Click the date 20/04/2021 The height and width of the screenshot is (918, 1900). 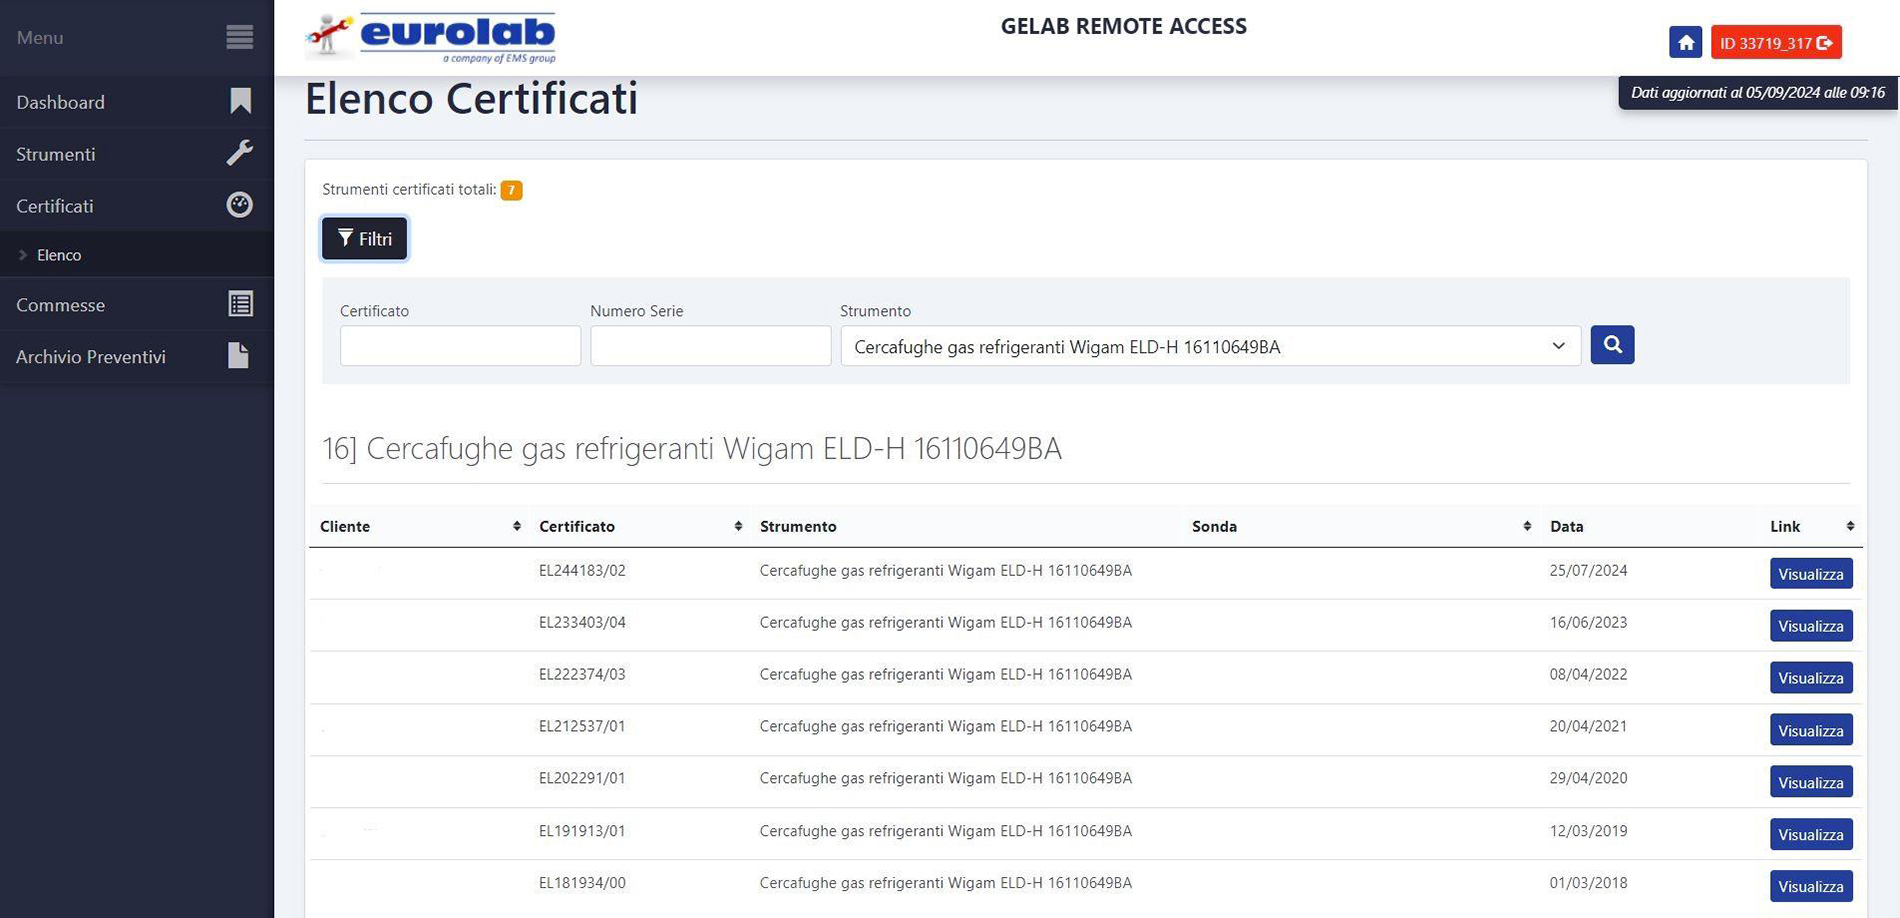tap(1588, 727)
